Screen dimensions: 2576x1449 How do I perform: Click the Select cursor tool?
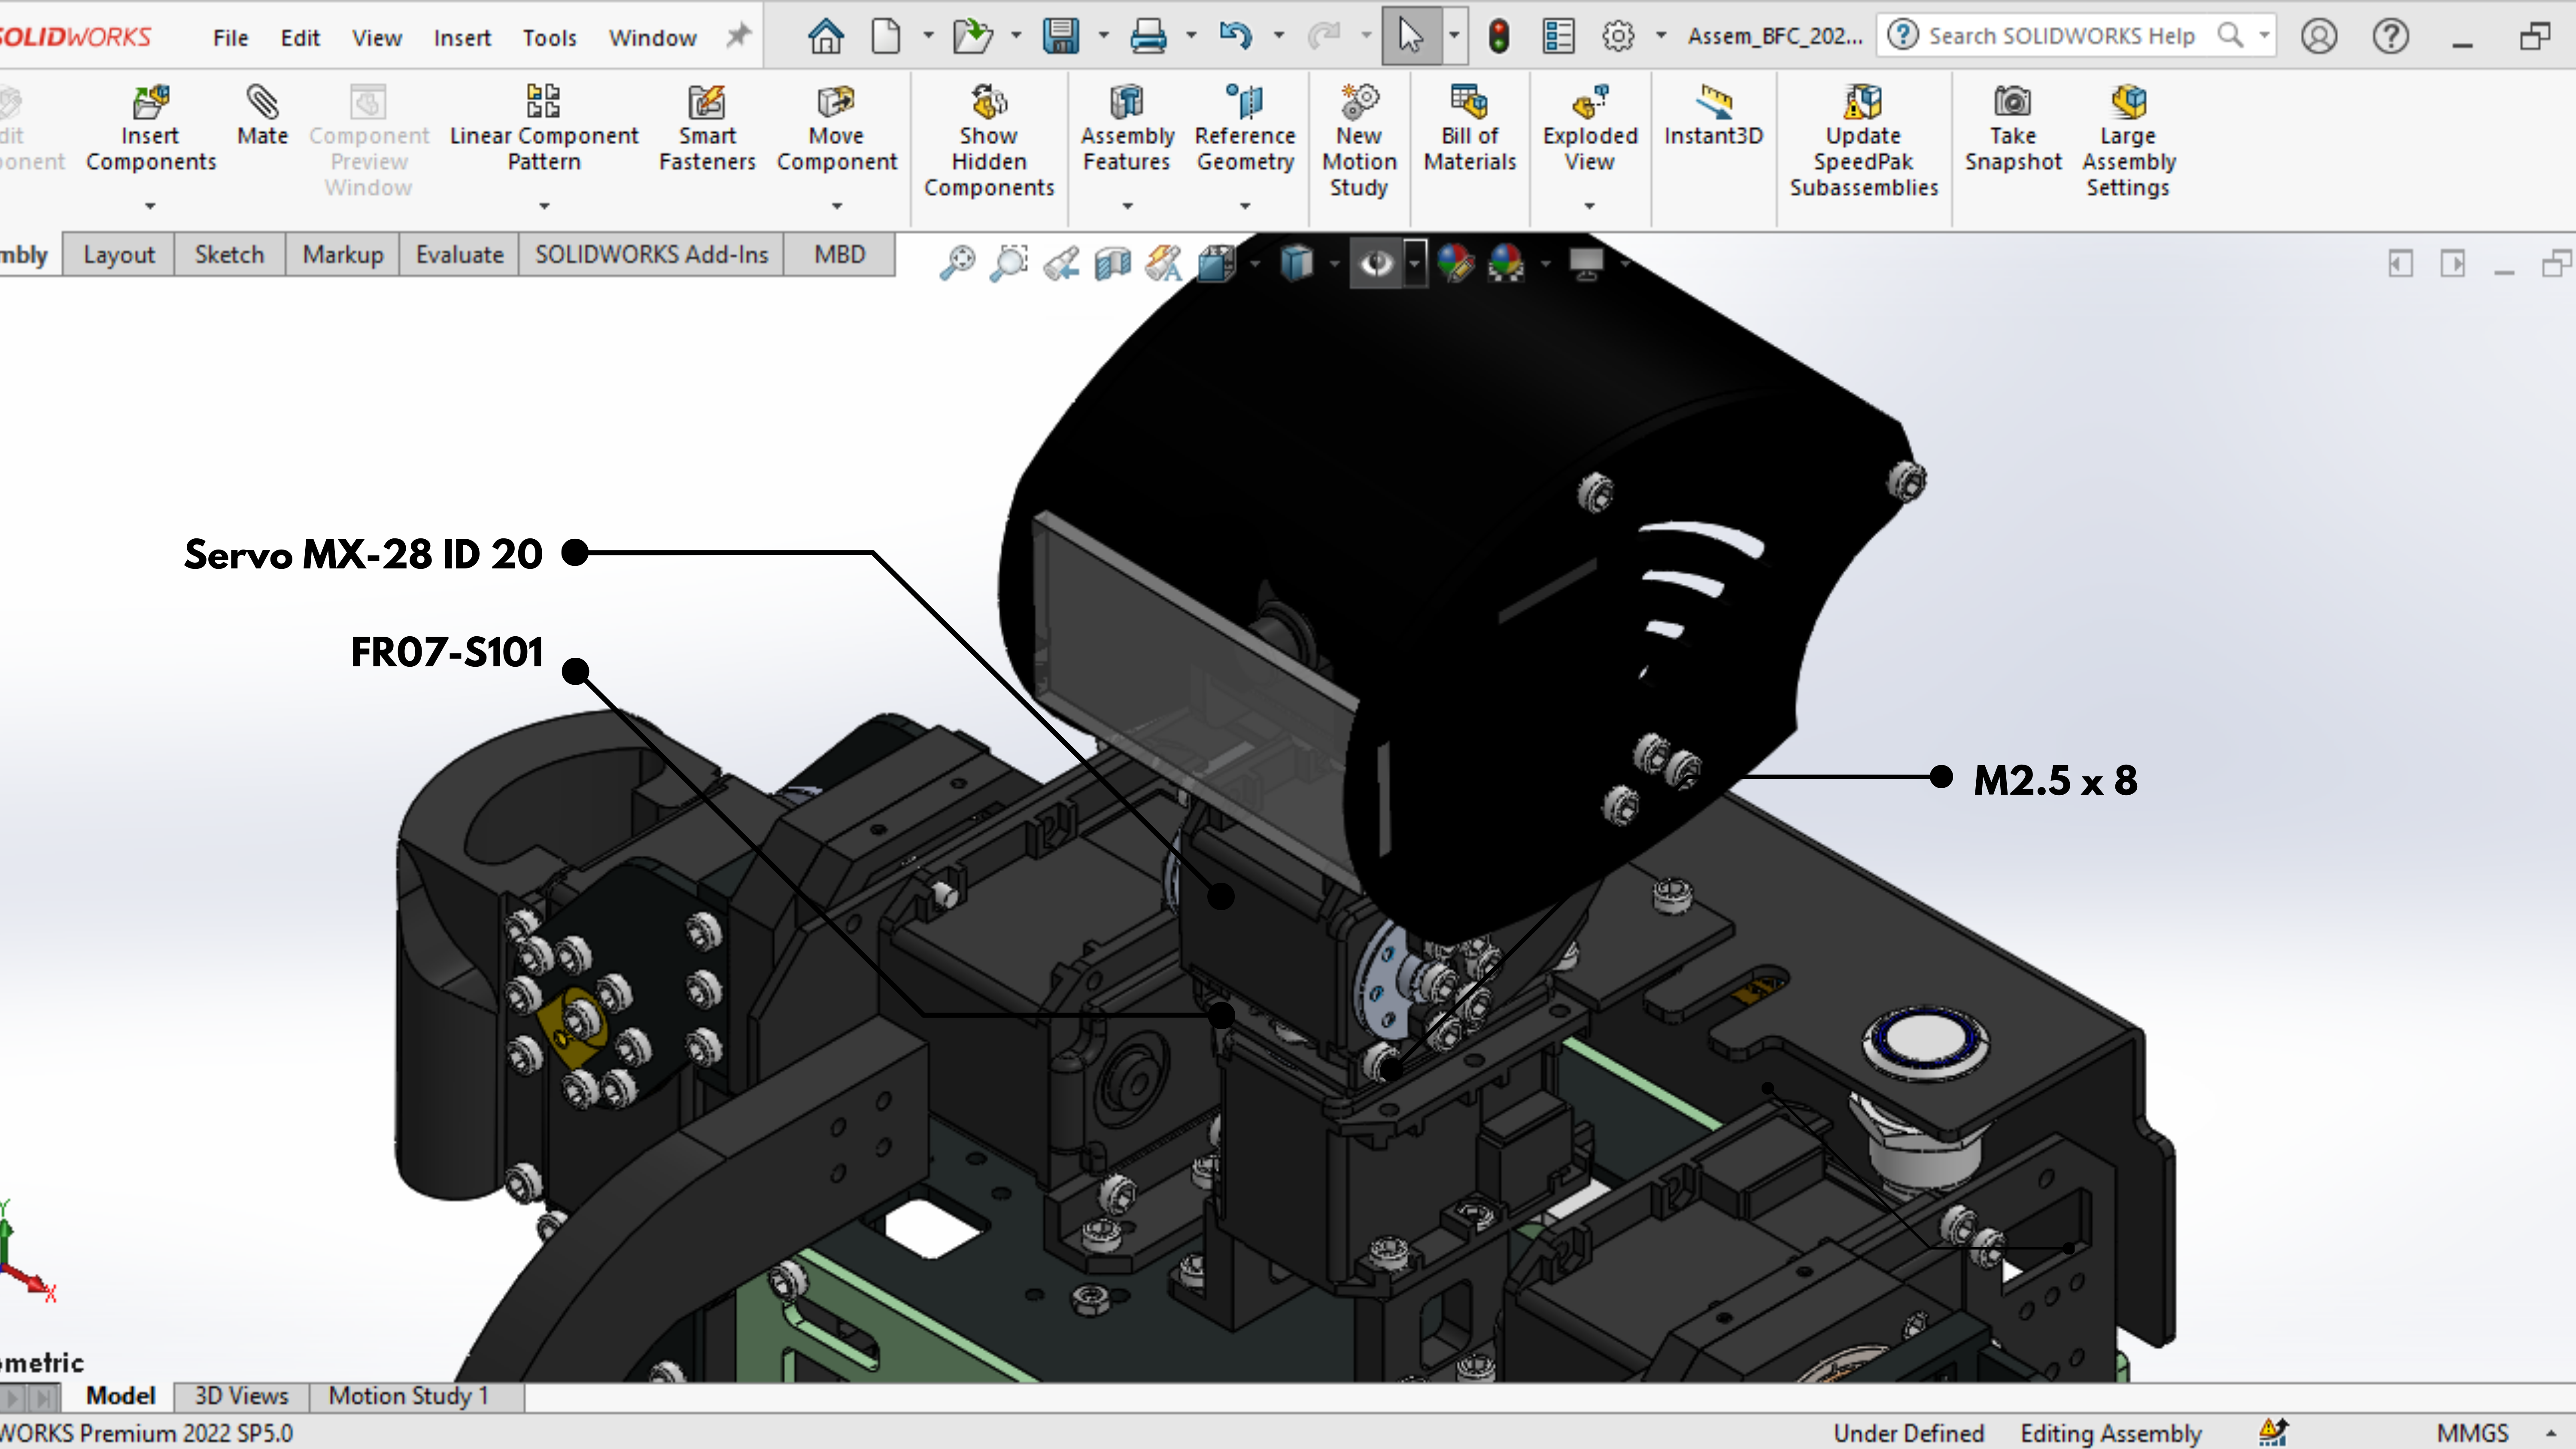pos(1411,37)
